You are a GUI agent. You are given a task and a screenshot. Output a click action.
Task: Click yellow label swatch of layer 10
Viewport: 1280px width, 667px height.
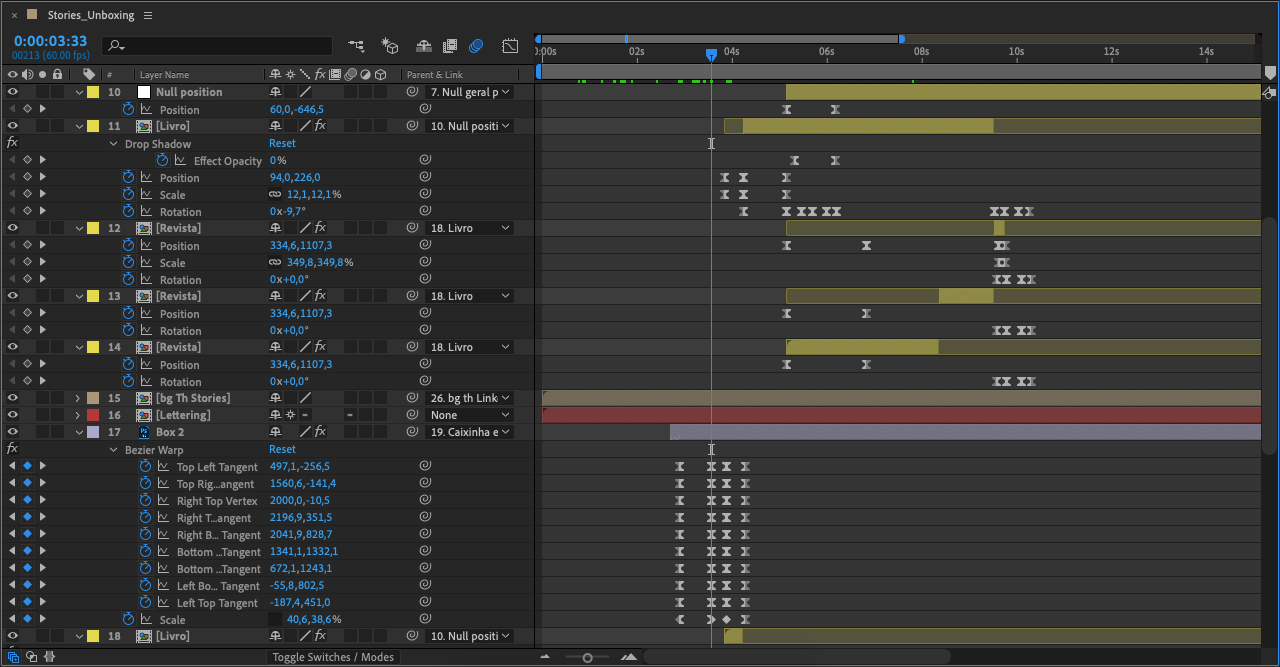click(93, 92)
